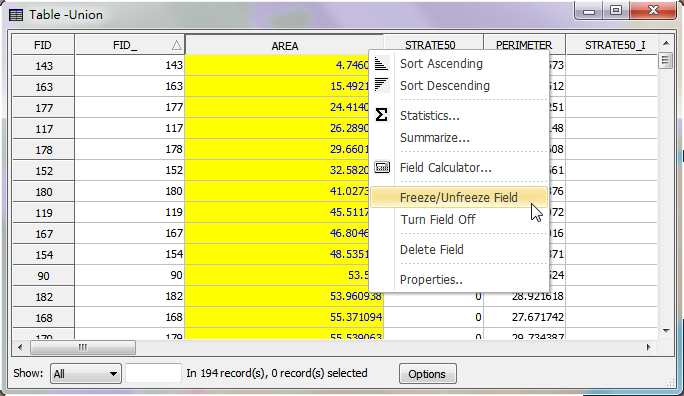684x396 pixels.
Task: Click the vertical scrollbar up arrow
Action: (x=666, y=43)
